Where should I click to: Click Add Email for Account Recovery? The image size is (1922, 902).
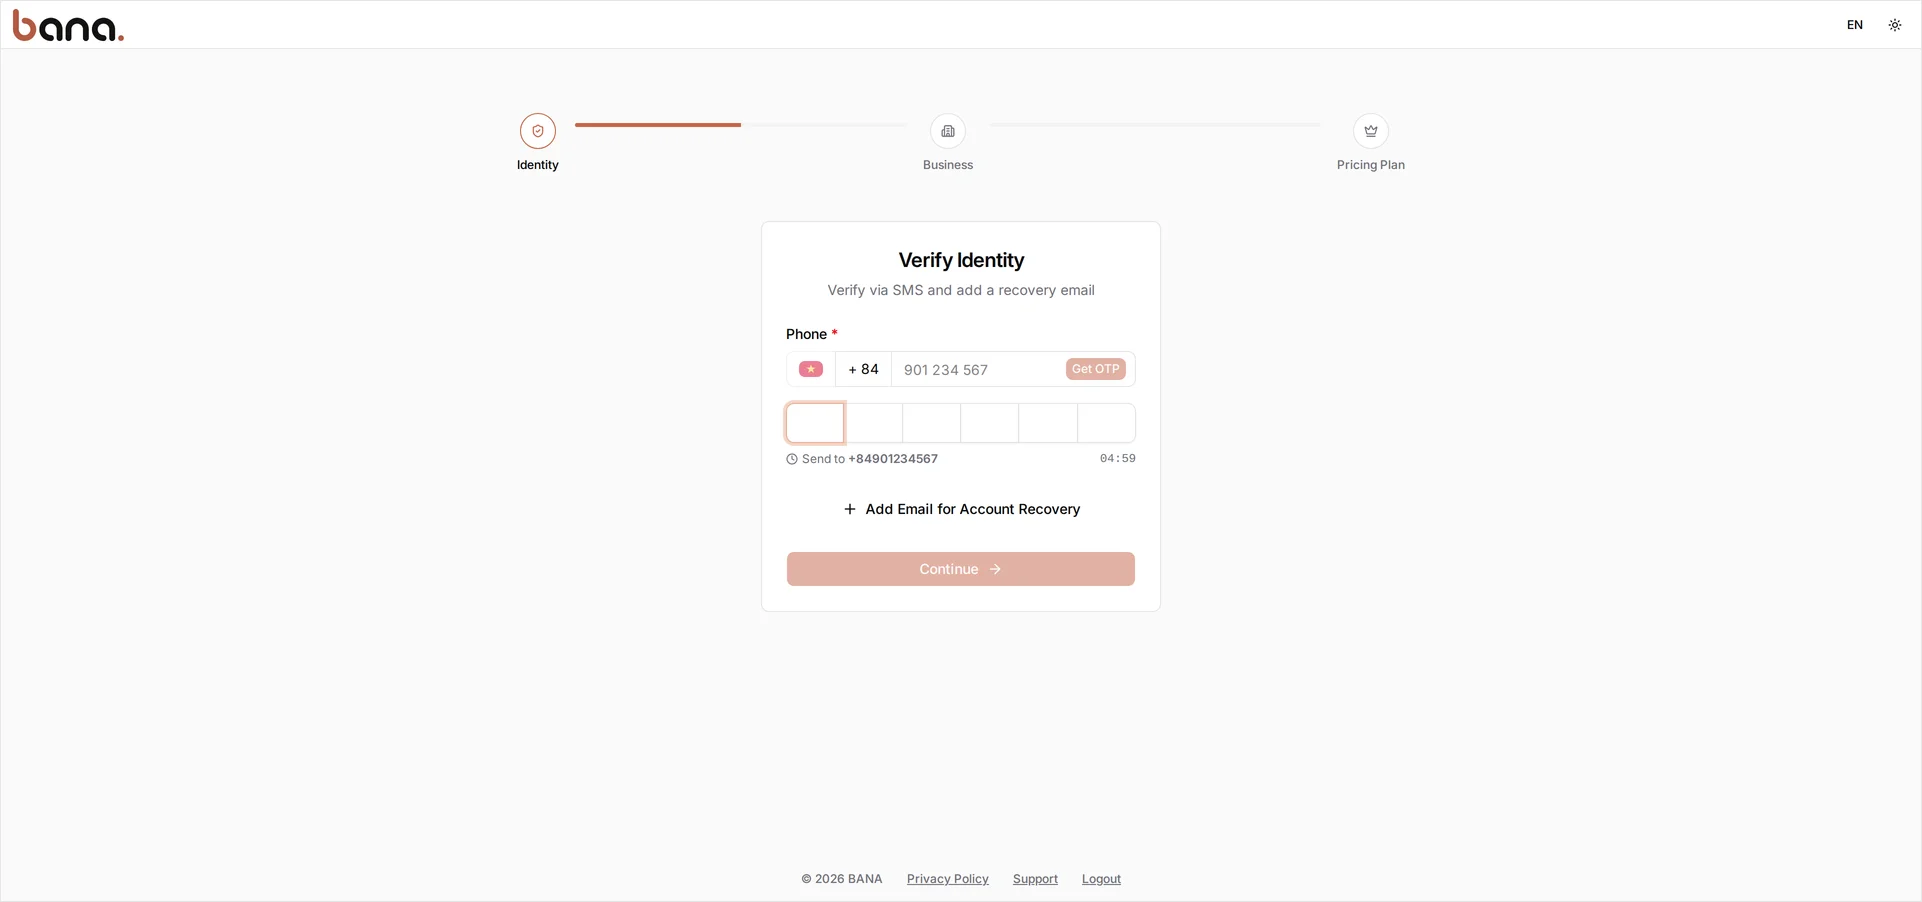pyautogui.click(x=961, y=509)
